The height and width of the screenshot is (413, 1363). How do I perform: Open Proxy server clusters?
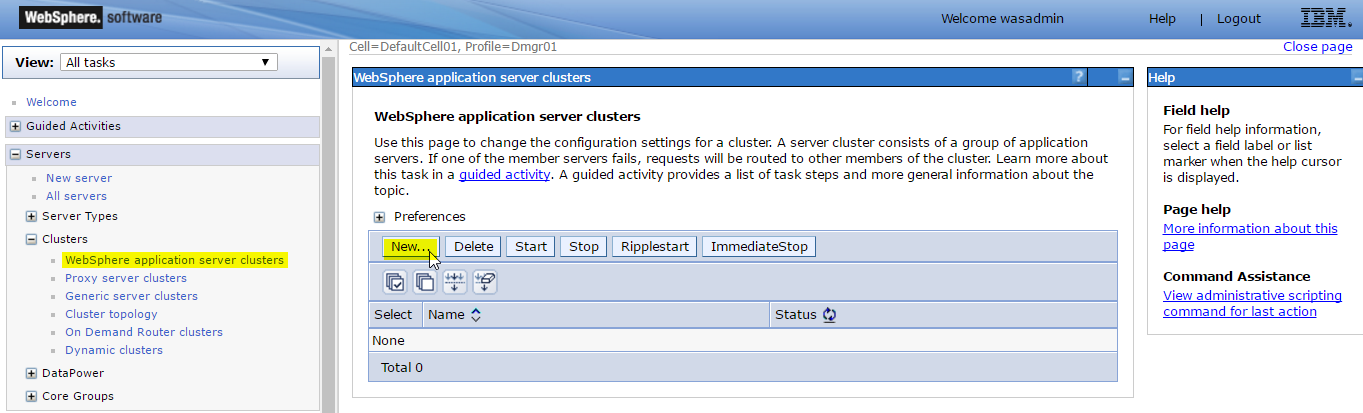[x=126, y=278]
